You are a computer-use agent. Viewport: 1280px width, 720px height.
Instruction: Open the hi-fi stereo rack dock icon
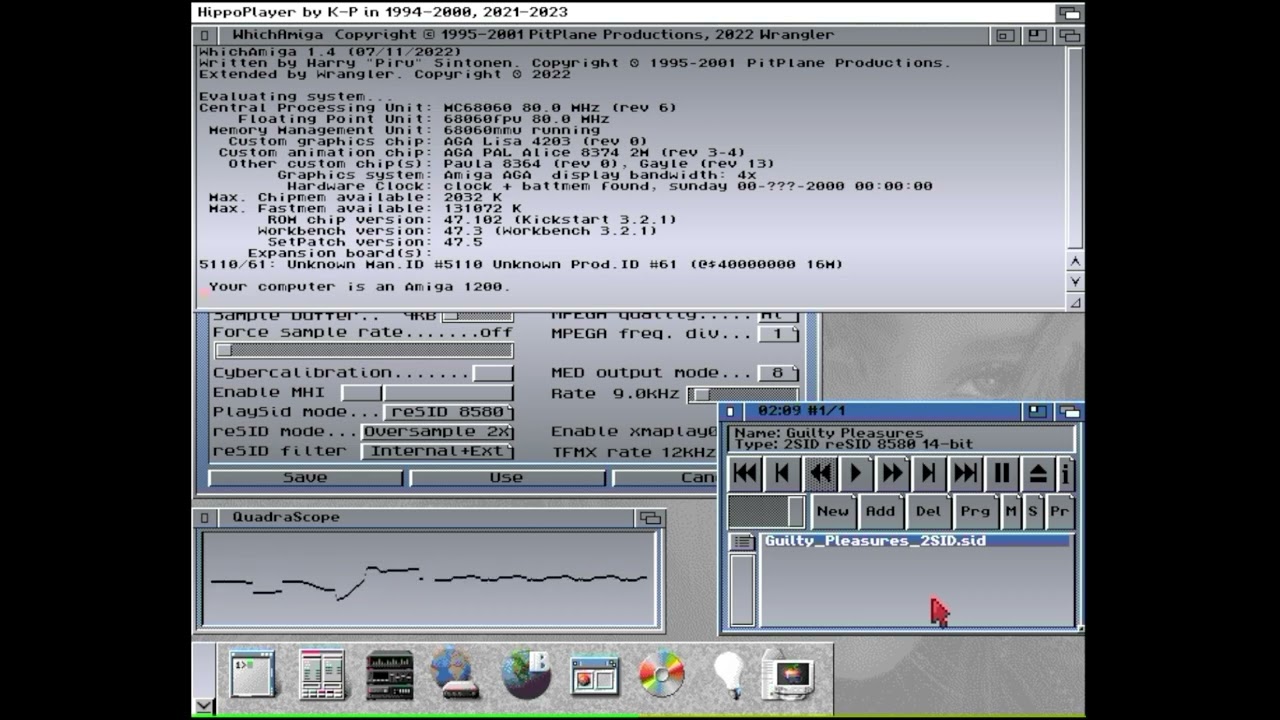(x=389, y=675)
